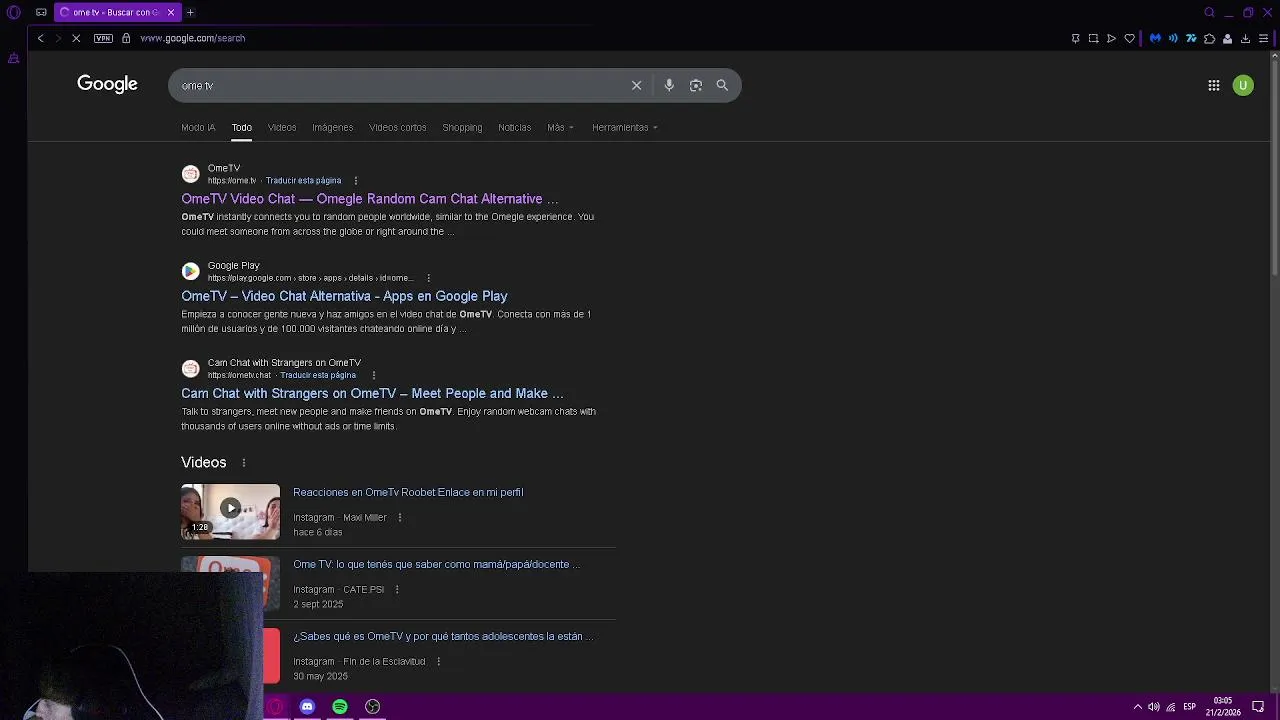The width and height of the screenshot is (1280, 720).
Task: Open options for Fin de la Esclavitud video
Action: click(x=438, y=661)
